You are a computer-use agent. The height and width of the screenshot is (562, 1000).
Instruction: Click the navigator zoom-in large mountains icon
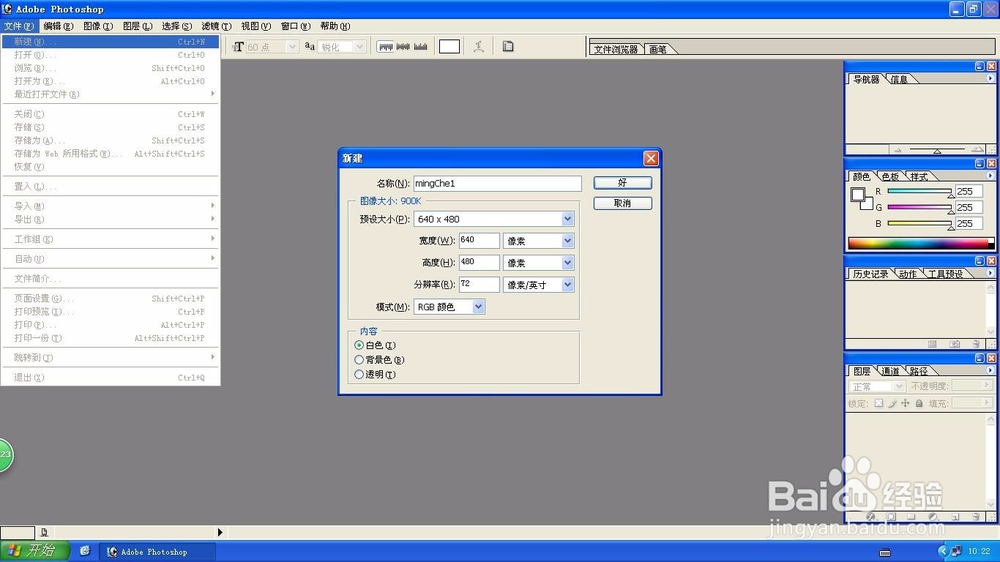(978, 150)
